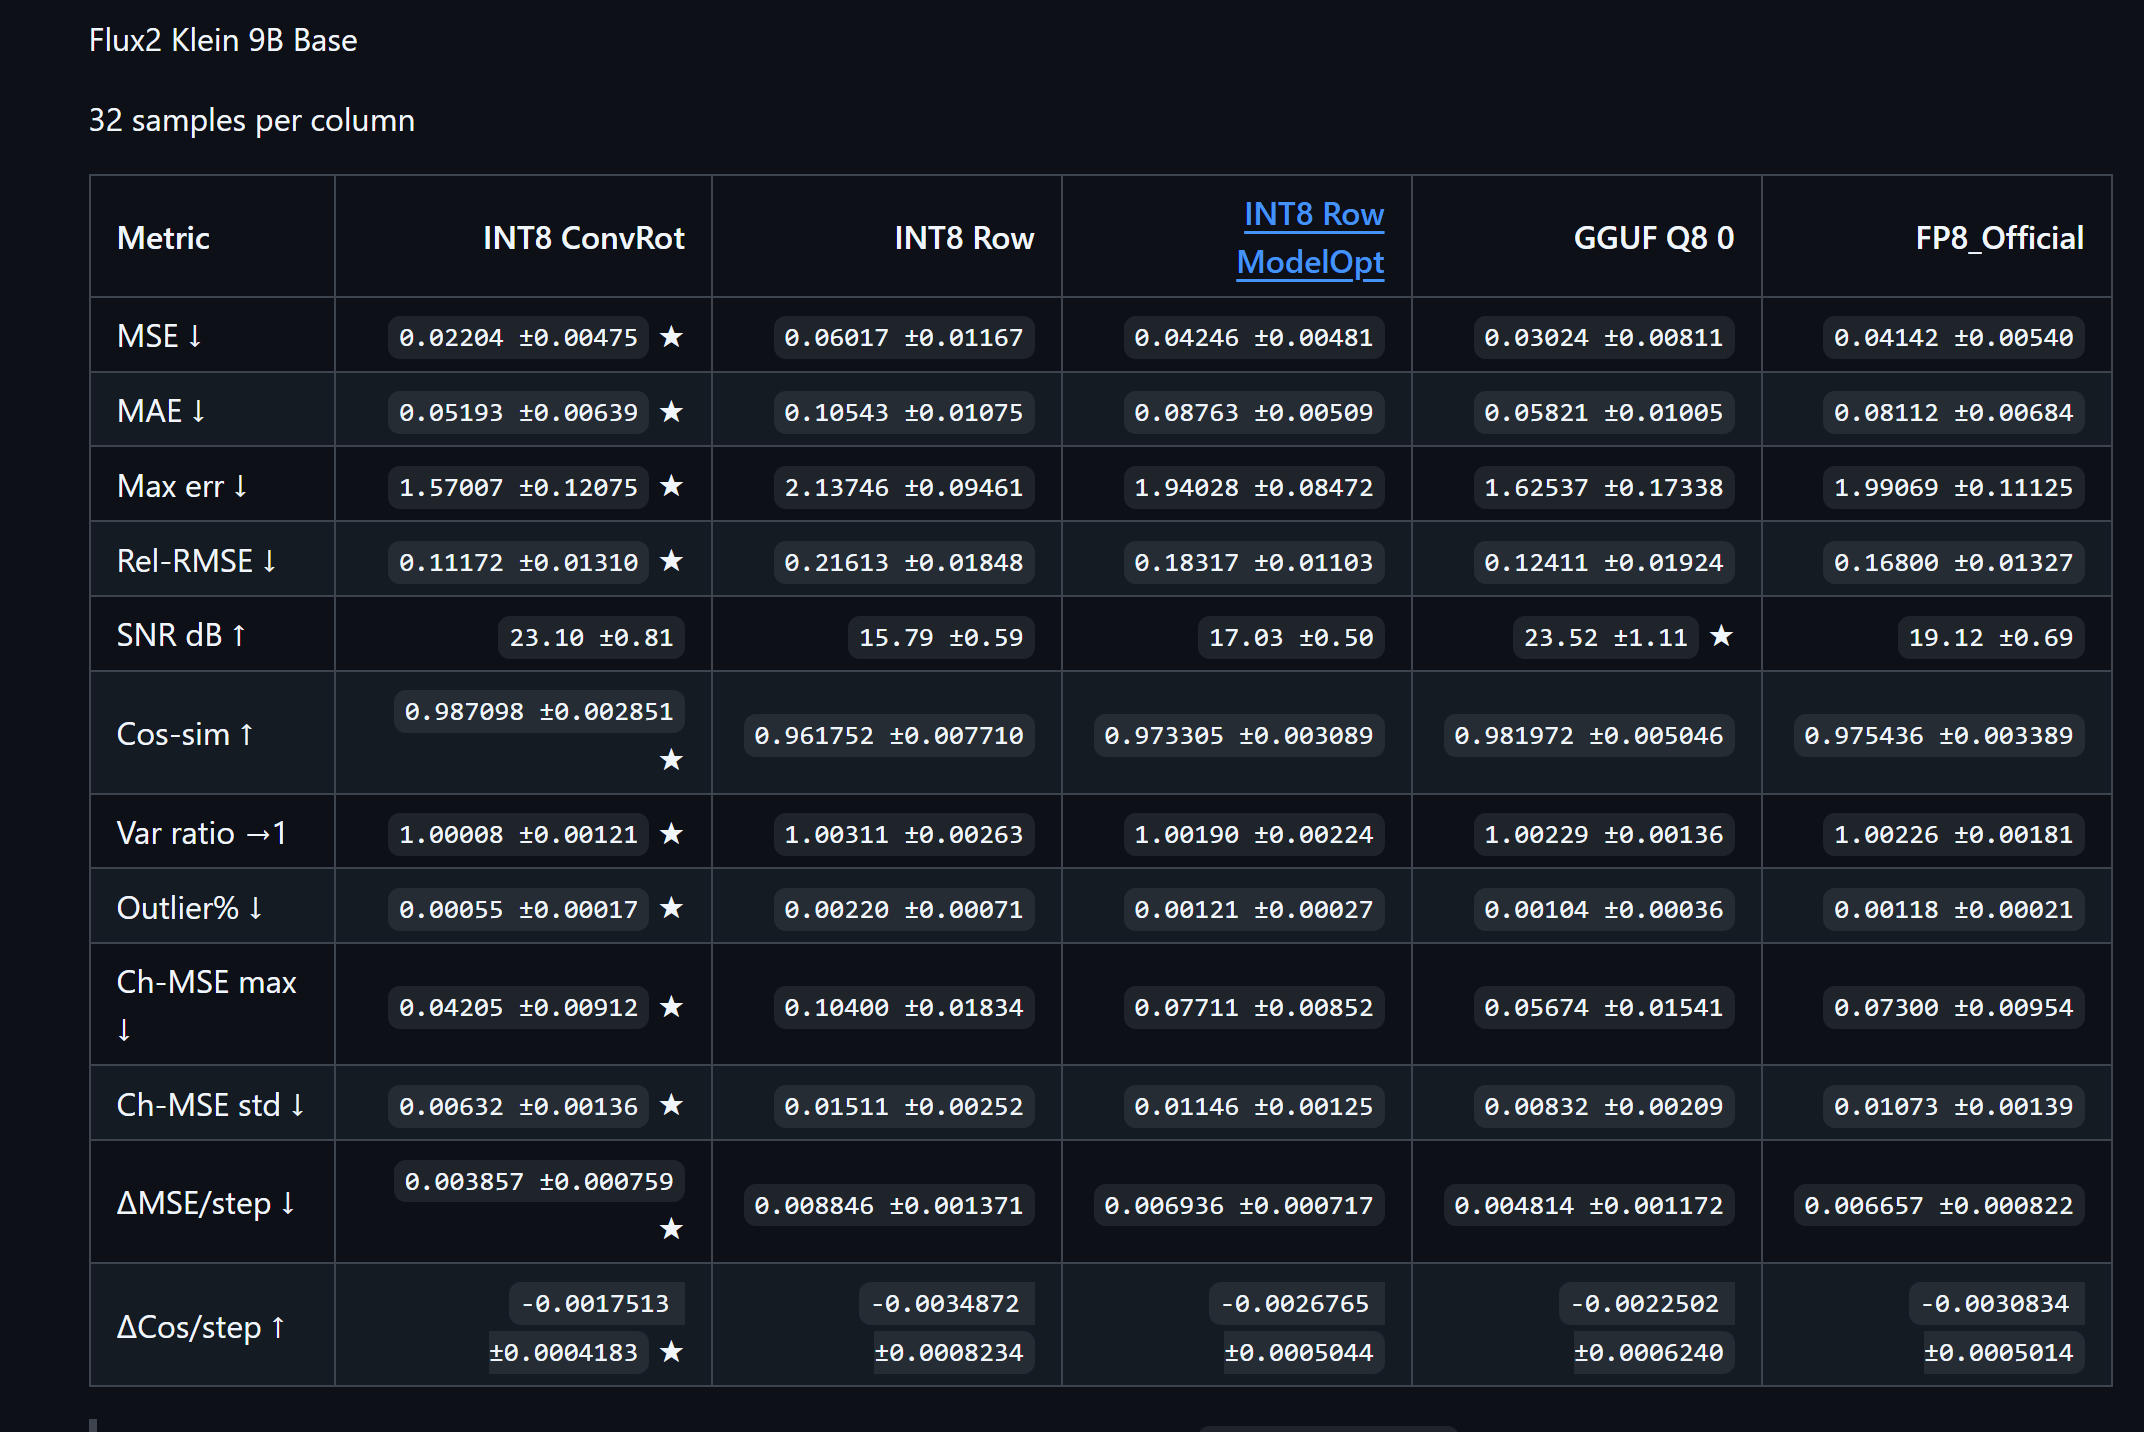Select Ch-MSE std value "0.01511 ±0.00252"
This screenshot has height=1432, width=2144.
tap(904, 1107)
